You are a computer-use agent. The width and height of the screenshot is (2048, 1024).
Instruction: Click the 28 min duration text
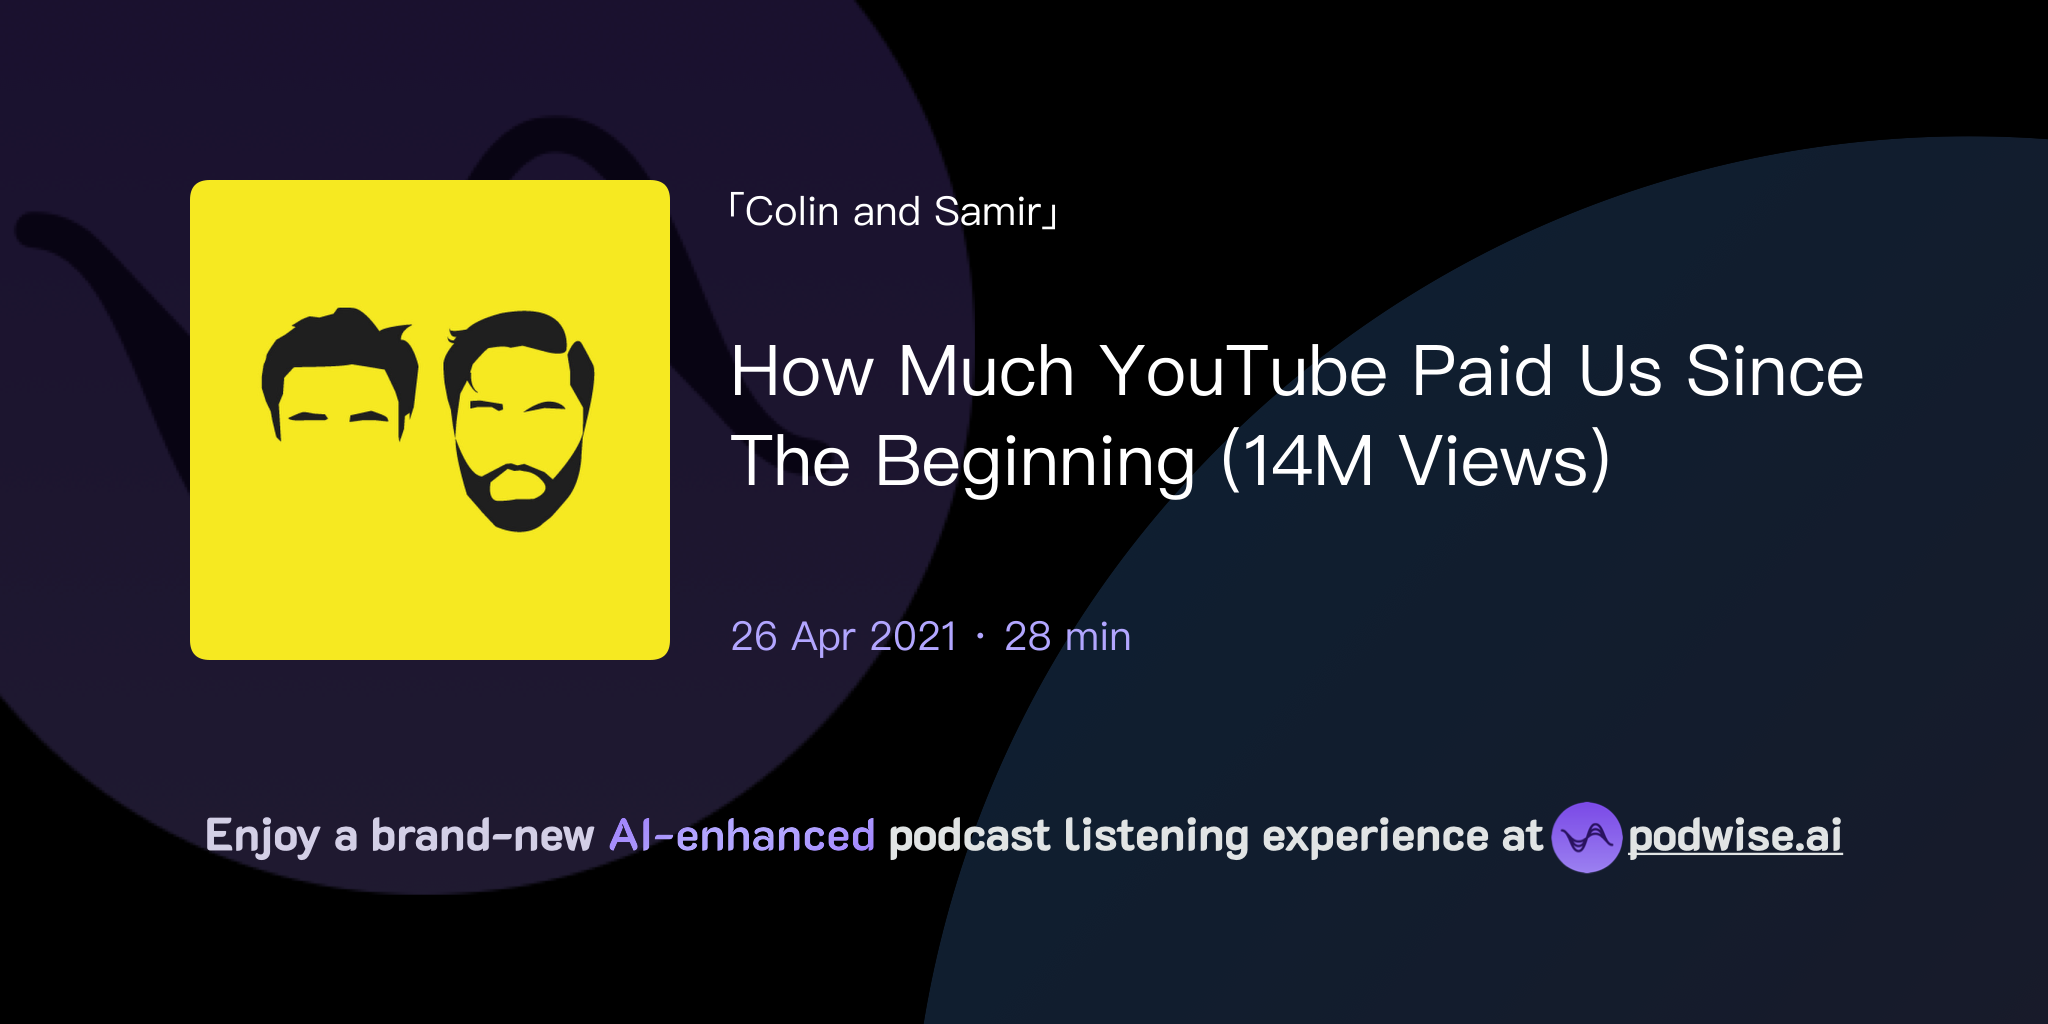(x=1067, y=636)
